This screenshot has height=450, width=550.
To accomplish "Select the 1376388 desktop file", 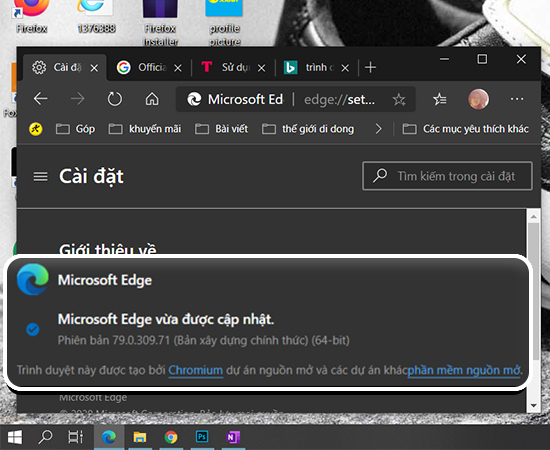I will pyautogui.click(x=96, y=16).
